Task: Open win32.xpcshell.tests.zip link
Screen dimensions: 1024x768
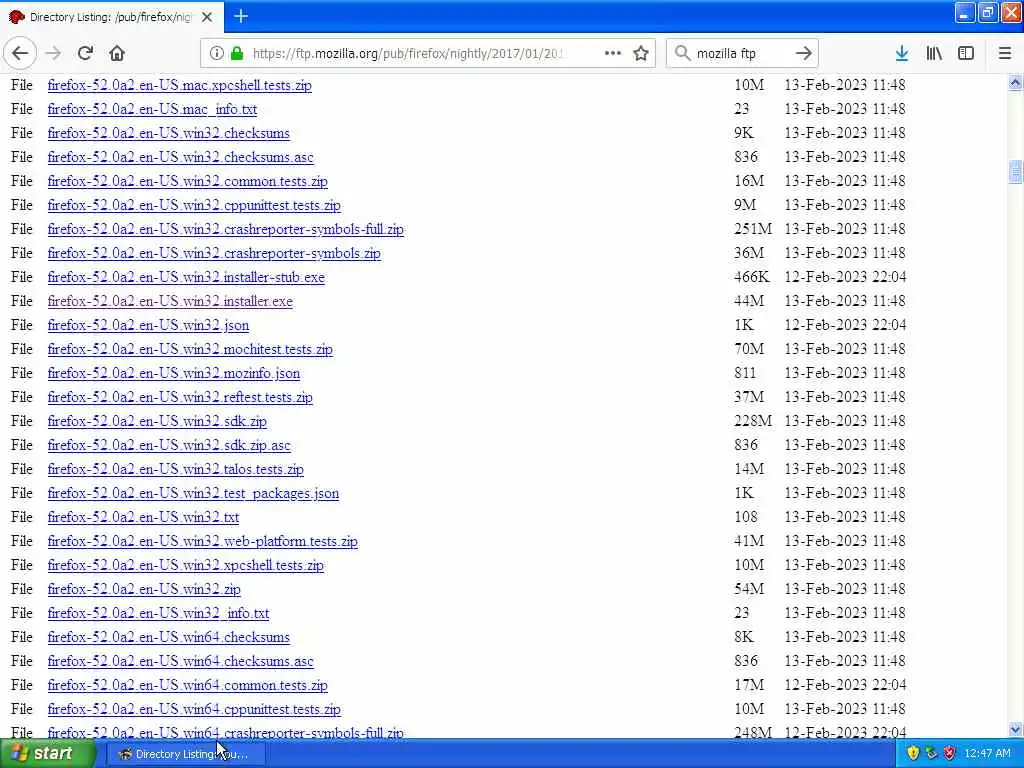Action: [185, 565]
